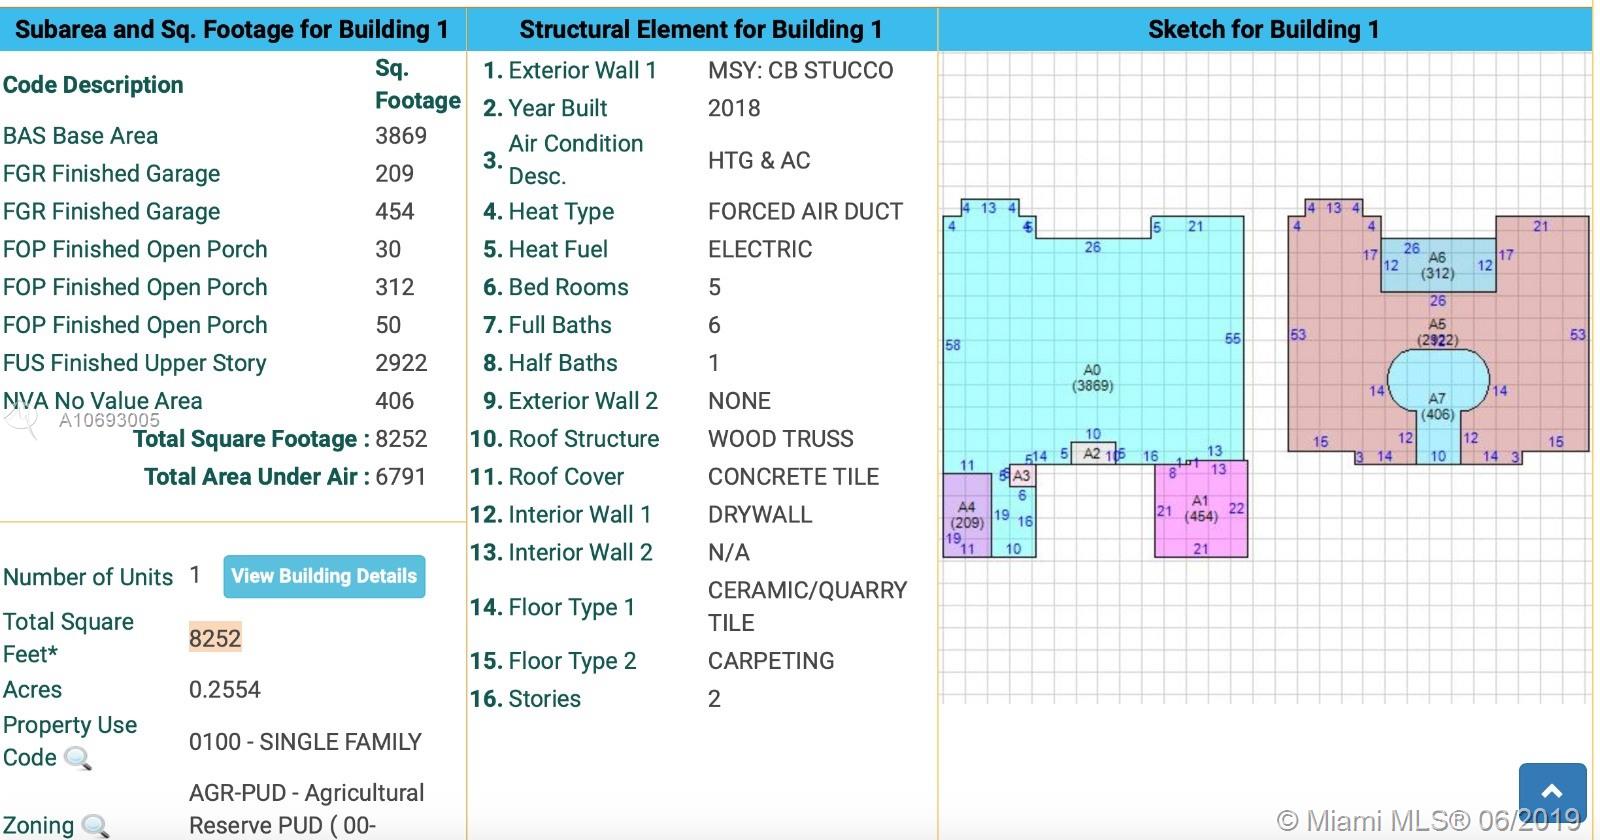Click the small A2 porch box in sketch
Image resolution: width=1600 pixels, height=840 pixels.
point(1092,454)
